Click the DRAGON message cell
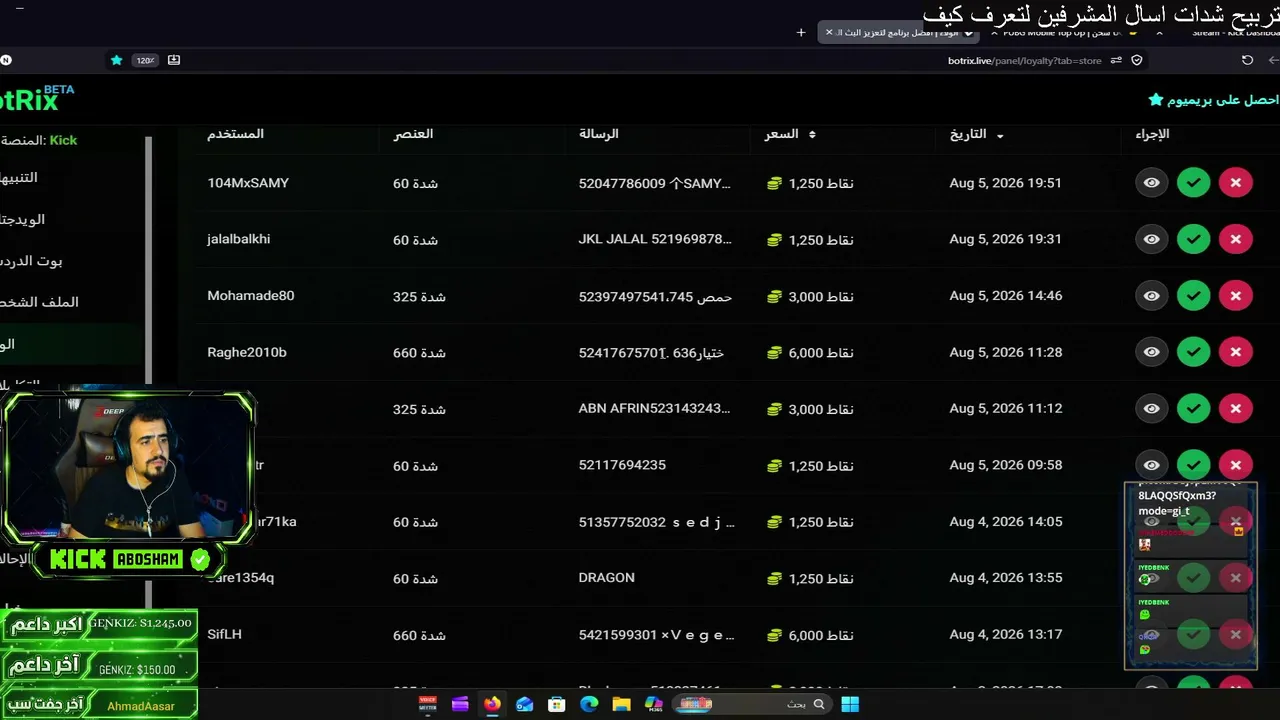This screenshot has height=720, width=1280. 607,578
